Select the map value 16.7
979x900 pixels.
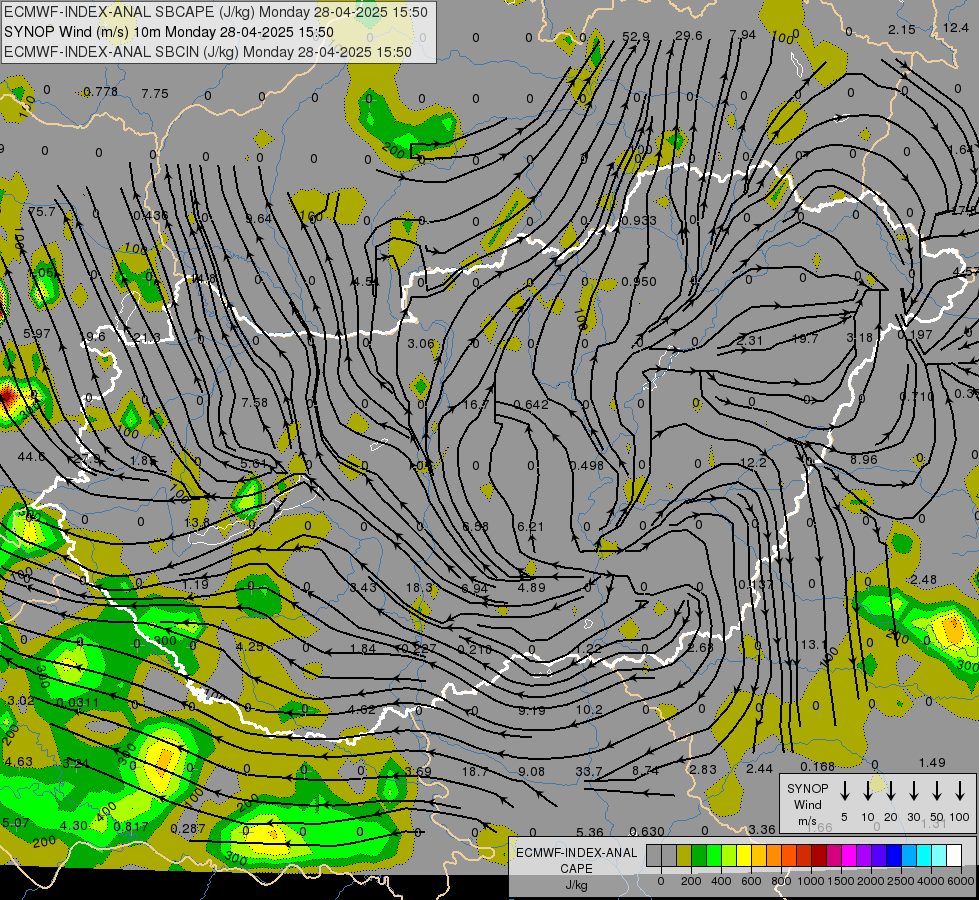[476, 405]
